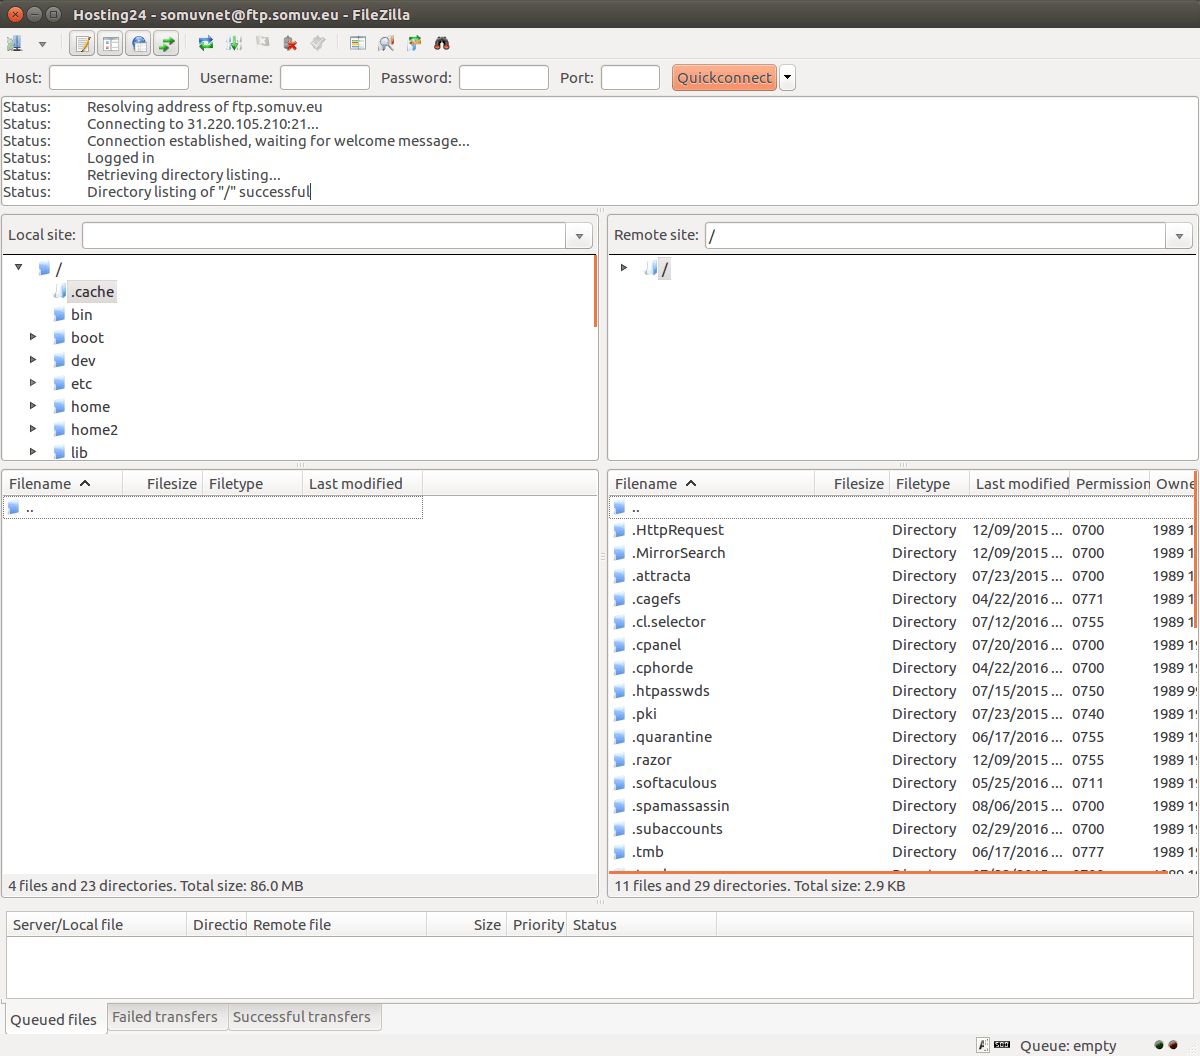Sort remote list by Filesize column
The image size is (1200, 1056).
coord(852,484)
